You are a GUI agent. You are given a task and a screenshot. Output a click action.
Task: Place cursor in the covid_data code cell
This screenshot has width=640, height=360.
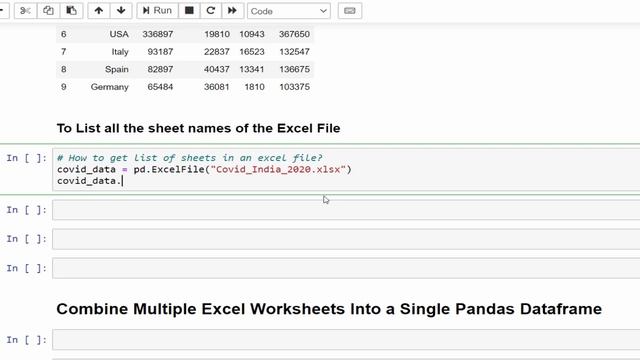[346, 169]
